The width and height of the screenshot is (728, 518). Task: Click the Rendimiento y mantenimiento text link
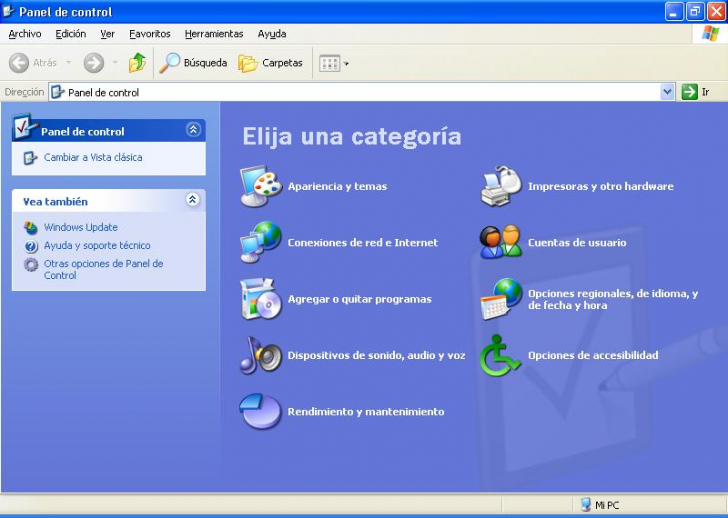[366, 412]
